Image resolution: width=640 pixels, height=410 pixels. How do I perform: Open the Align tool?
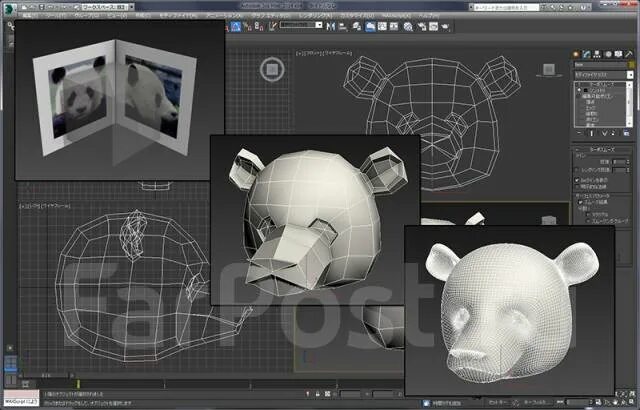pyautogui.click(x=343, y=27)
